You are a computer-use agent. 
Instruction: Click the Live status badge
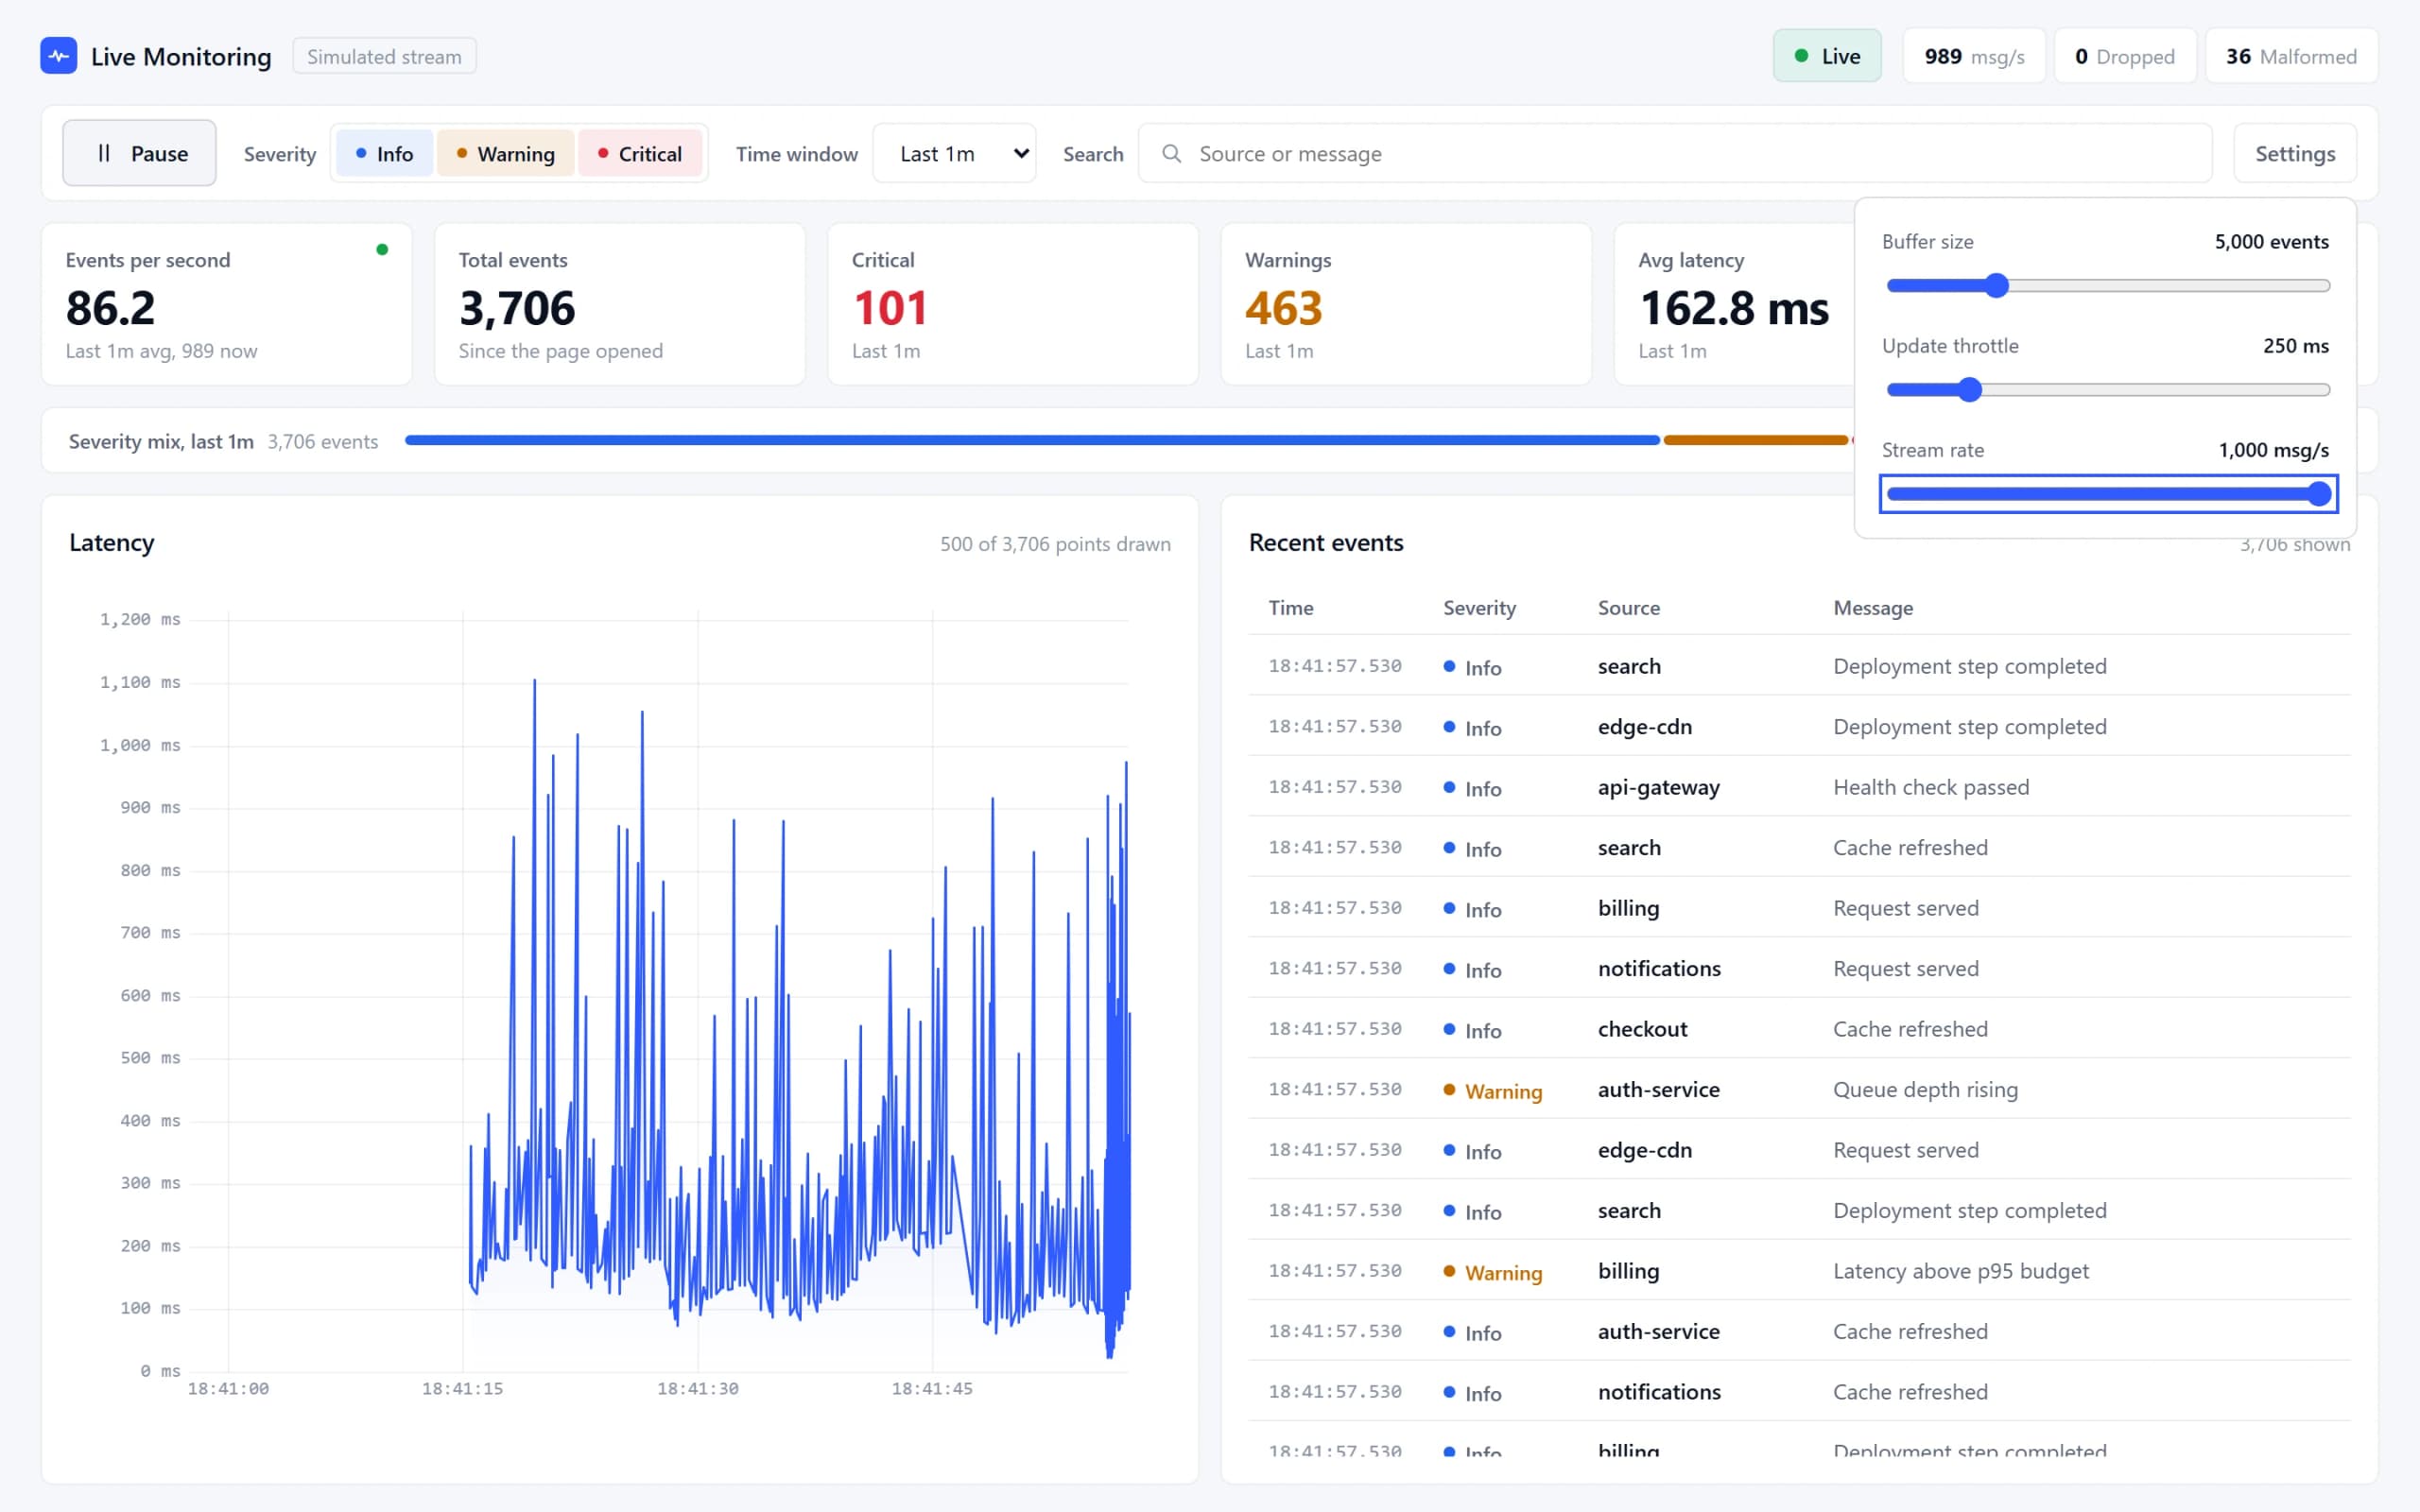coord(1827,56)
